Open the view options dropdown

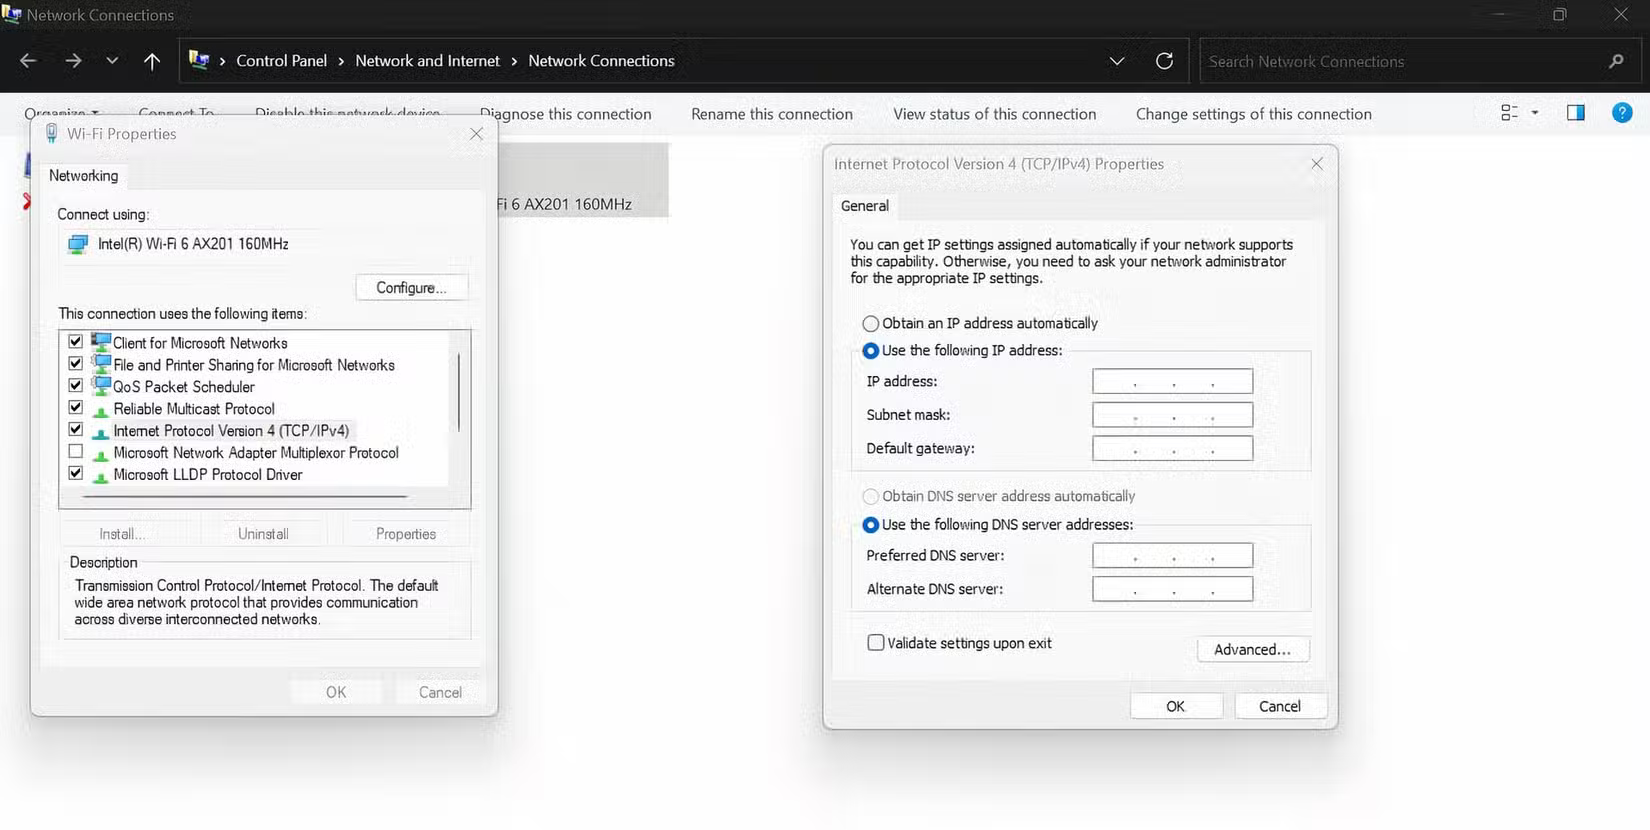point(1535,113)
